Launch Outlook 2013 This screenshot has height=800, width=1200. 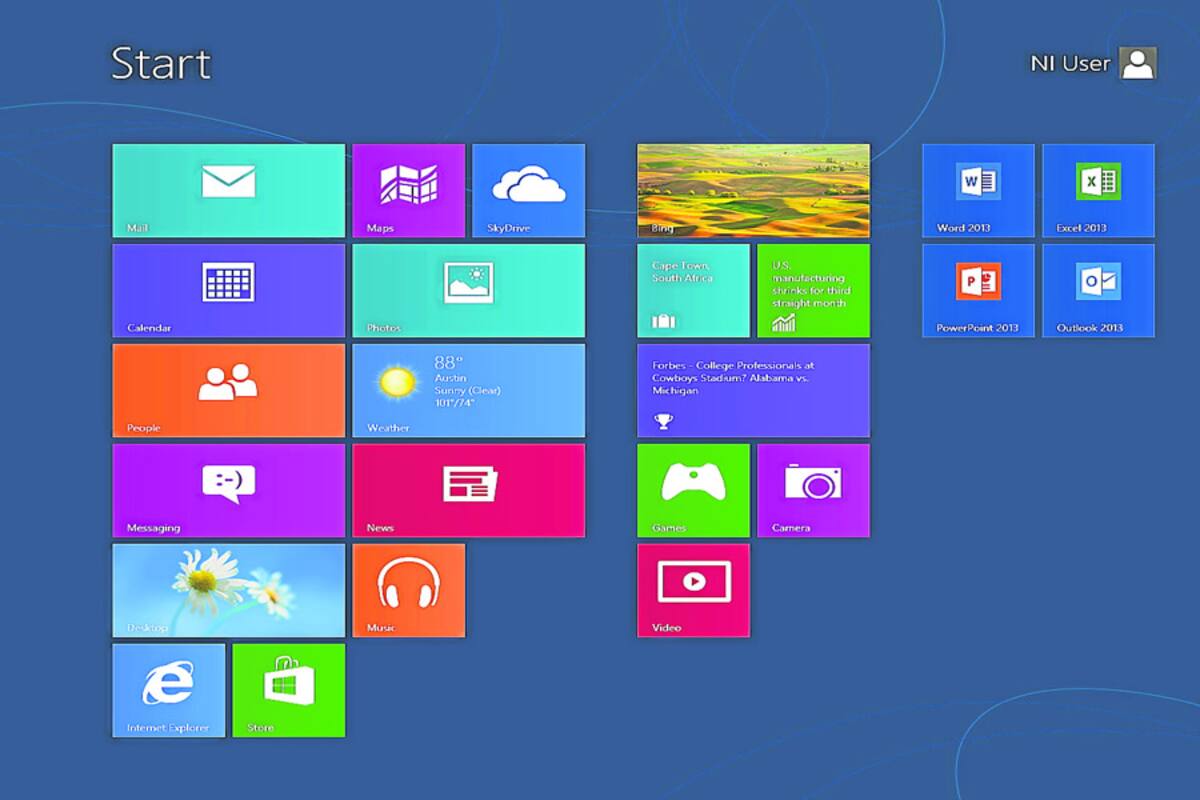coord(1098,290)
